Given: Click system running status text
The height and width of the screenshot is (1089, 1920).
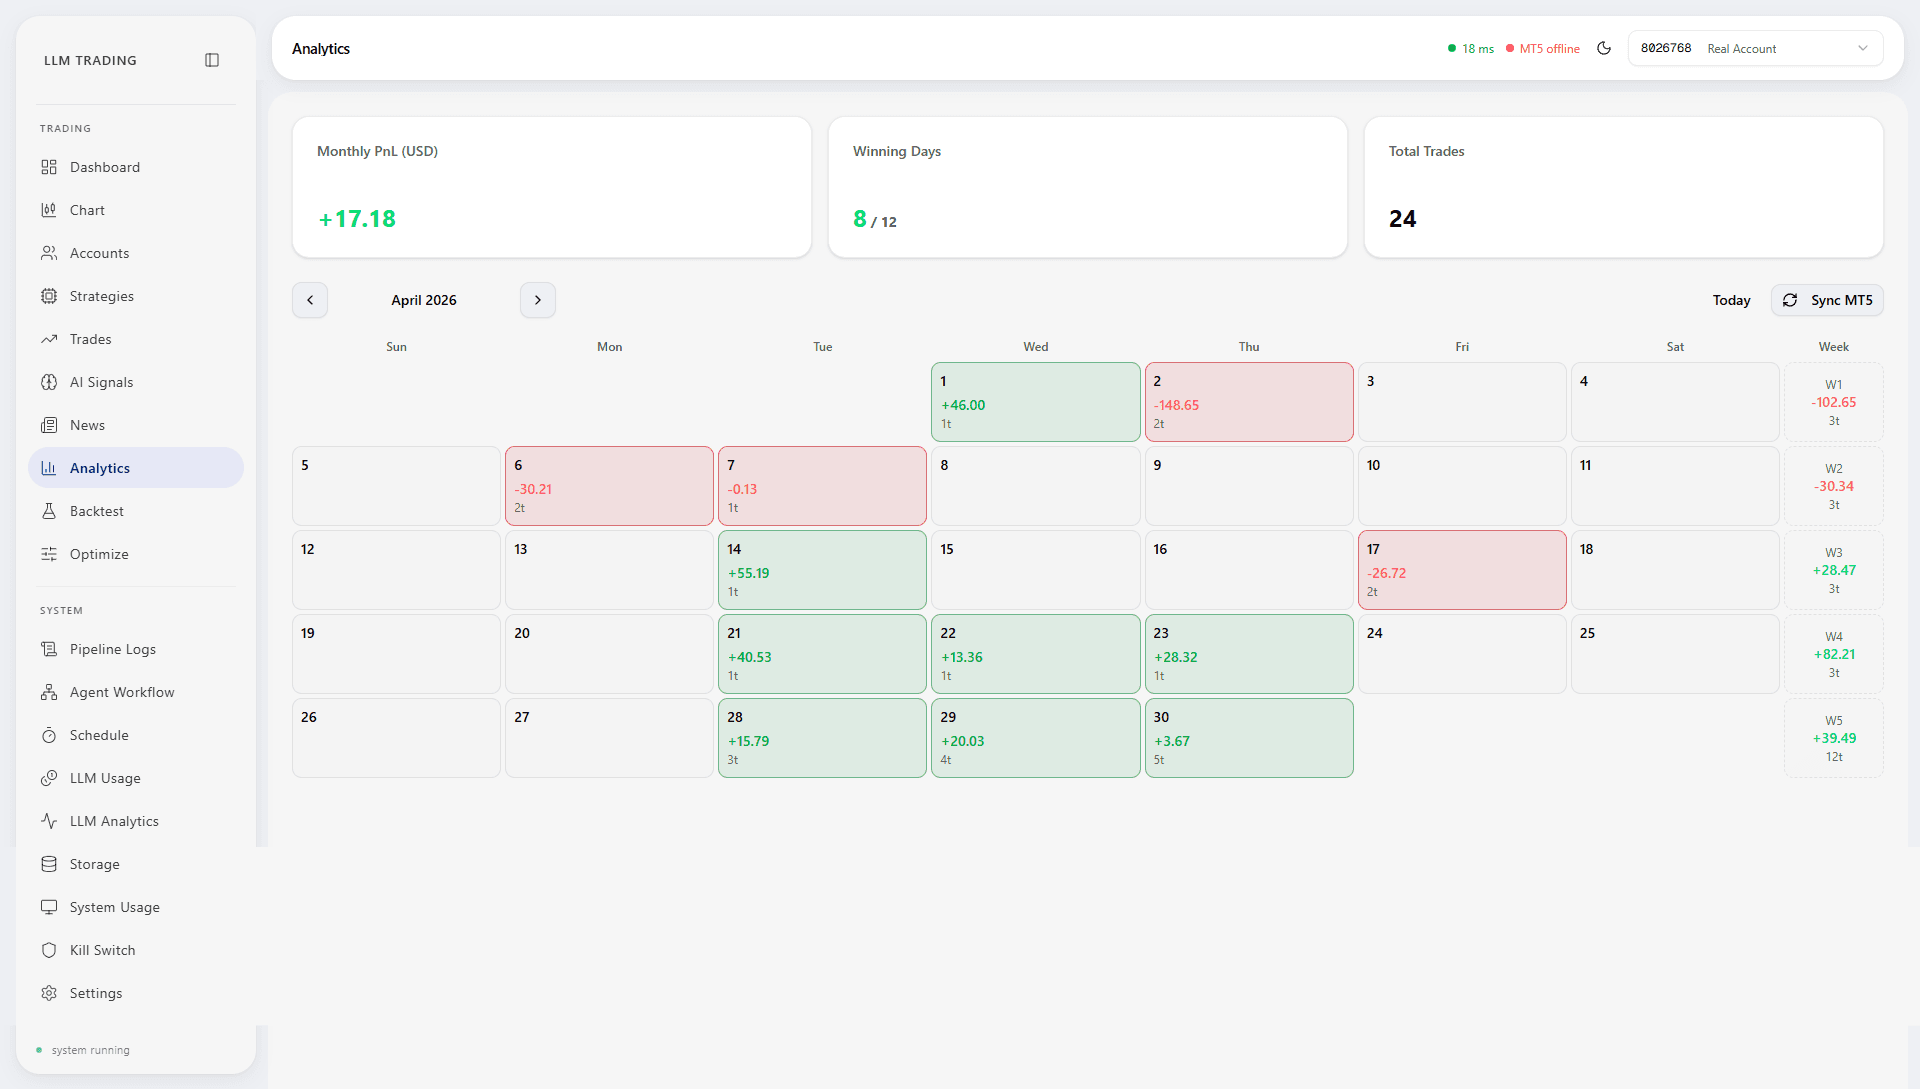Looking at the screenshot, I should [x=91, y=1050].
